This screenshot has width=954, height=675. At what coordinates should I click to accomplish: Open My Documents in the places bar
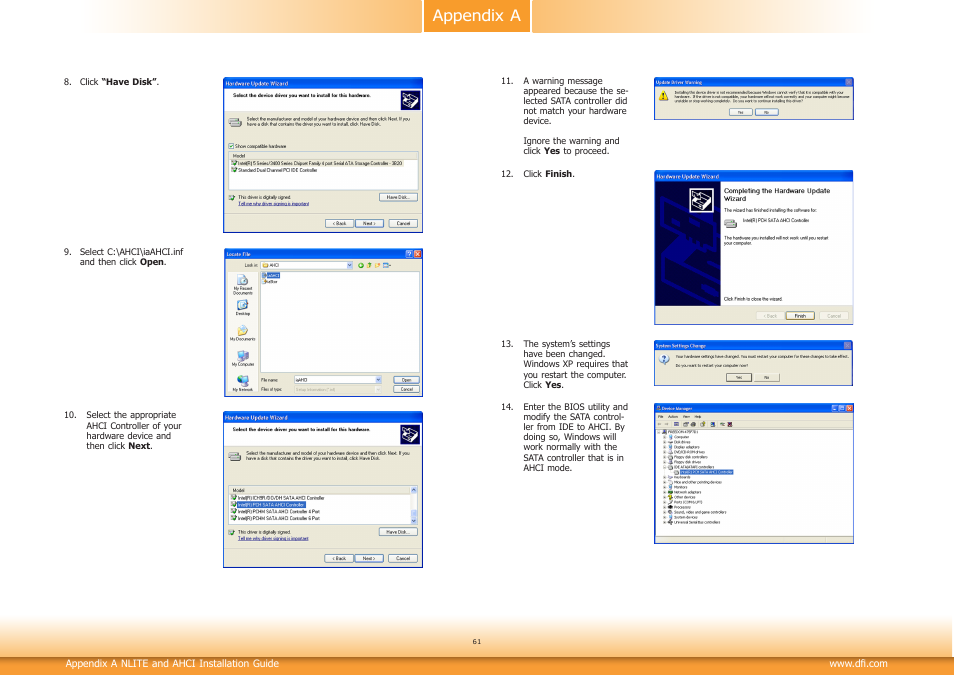click(x=243, y=333)
